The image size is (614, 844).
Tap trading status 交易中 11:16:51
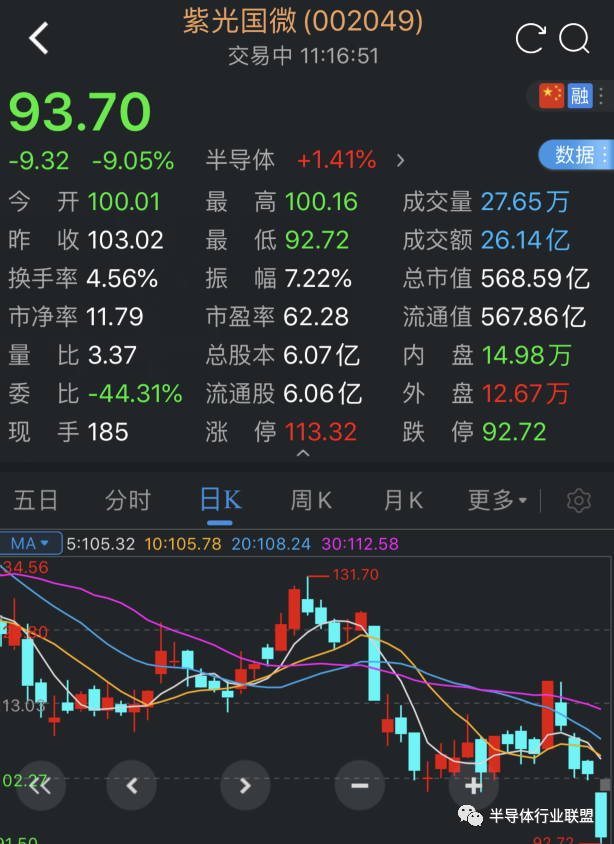point(303,56)
